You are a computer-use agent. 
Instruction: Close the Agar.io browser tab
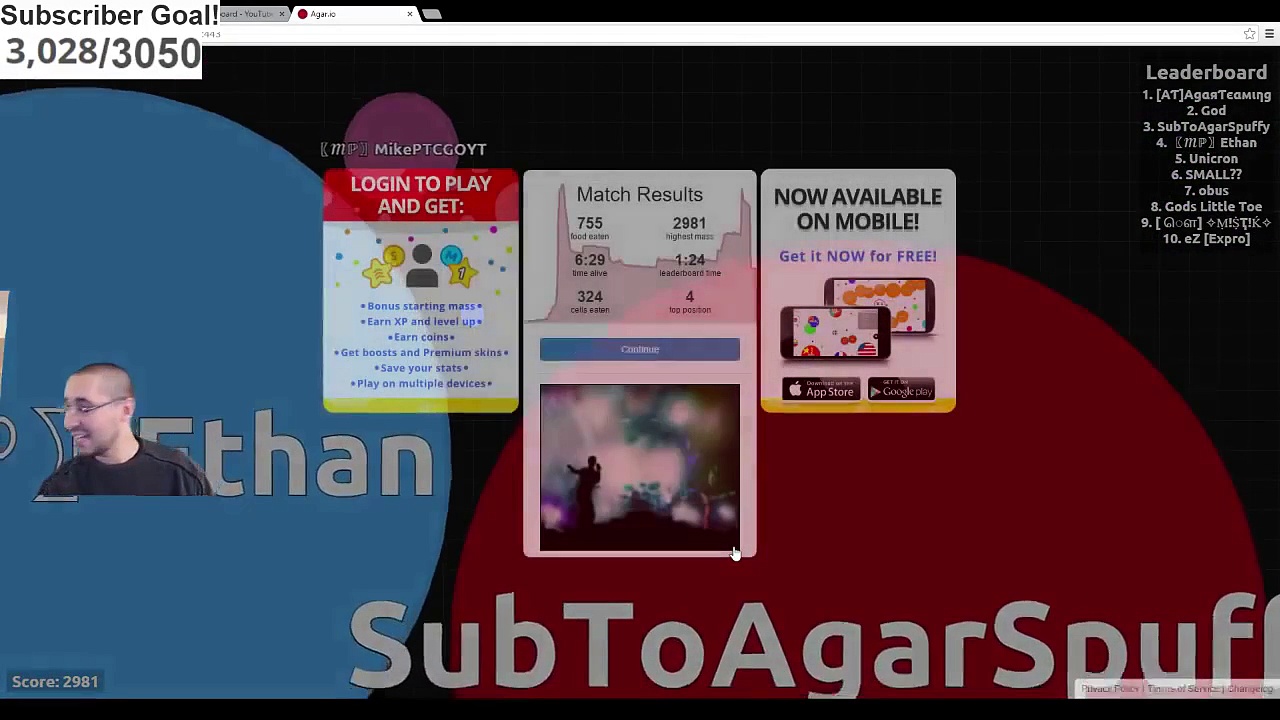[410, 14]
